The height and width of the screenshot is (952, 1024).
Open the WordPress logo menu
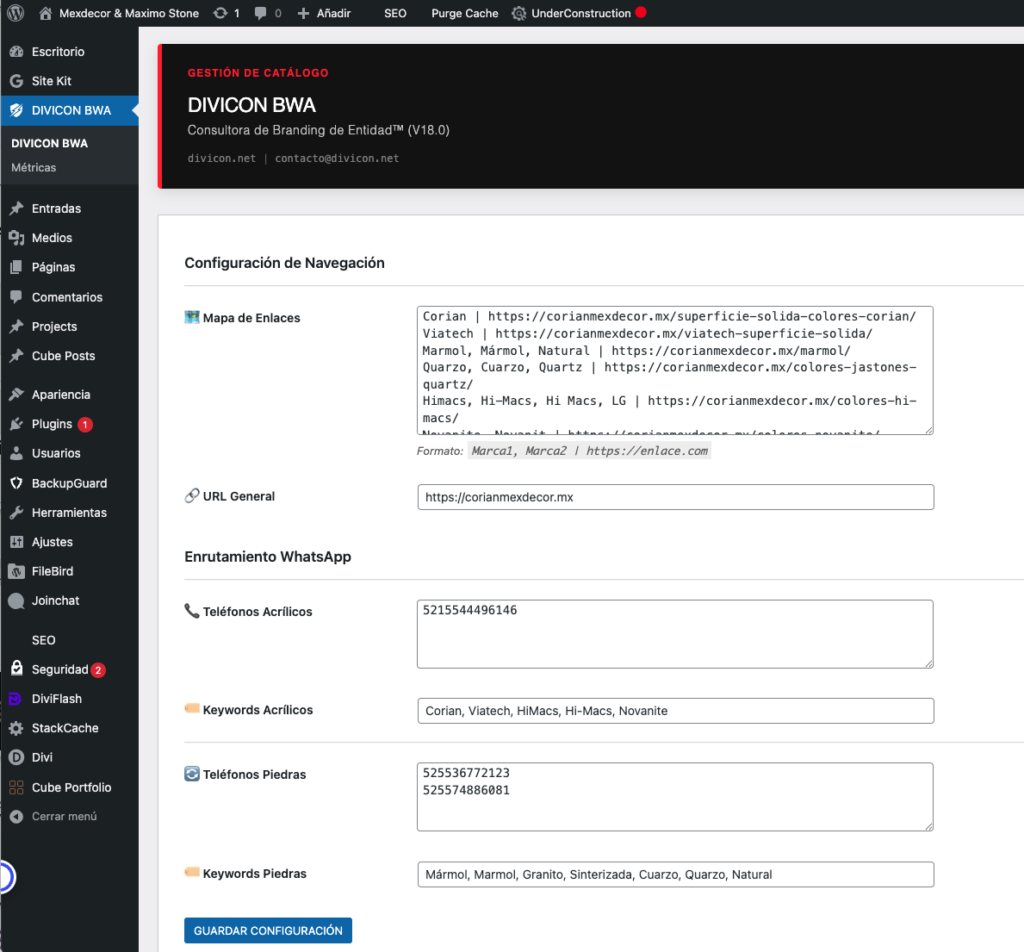[16, 13]
